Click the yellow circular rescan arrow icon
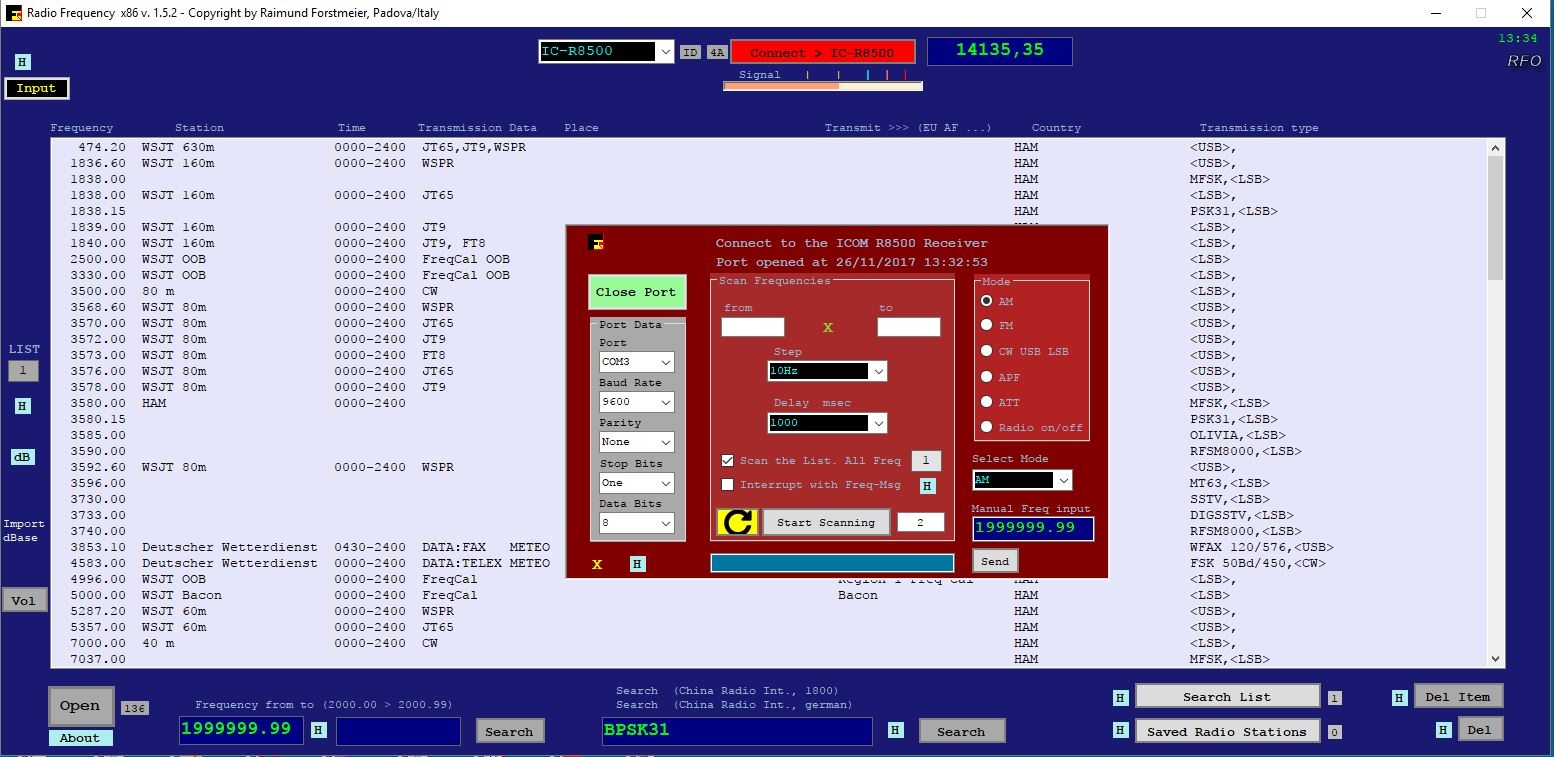Image resolution: width=1554 pixels, height=757 pixels. point(737,521)
